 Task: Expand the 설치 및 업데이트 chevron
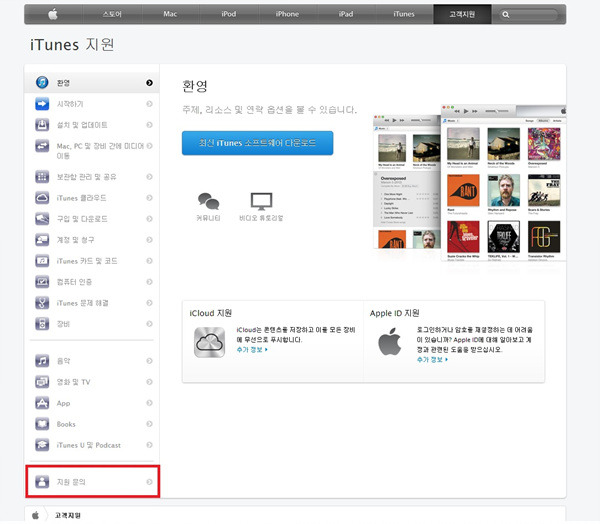[x=149, y=125]
